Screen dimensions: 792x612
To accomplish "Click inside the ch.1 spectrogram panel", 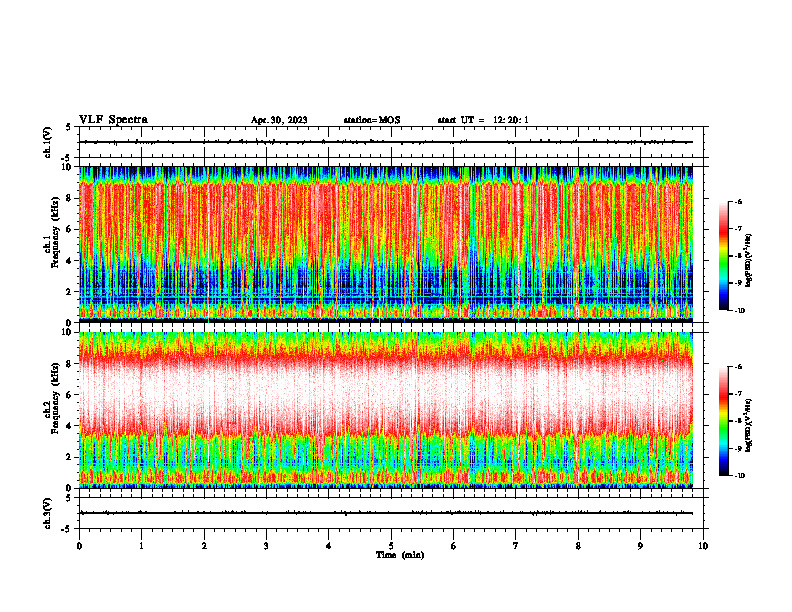I will (386, 244).
